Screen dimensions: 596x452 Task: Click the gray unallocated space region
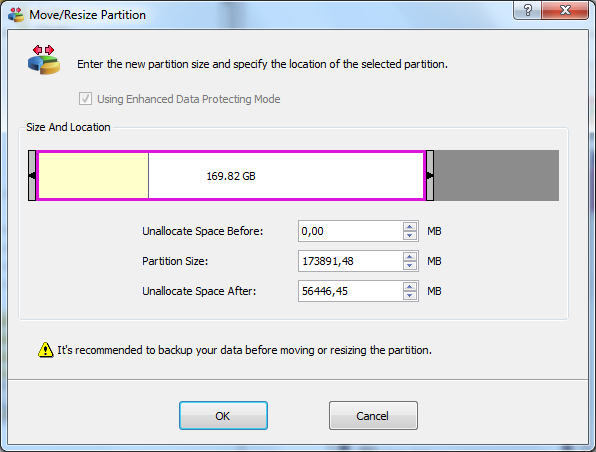click(496, 175)
